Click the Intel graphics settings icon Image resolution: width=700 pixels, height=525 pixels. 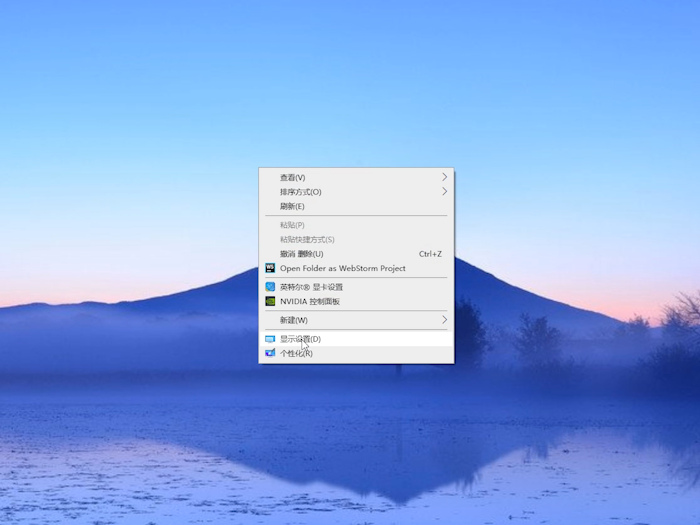tap(270, 287)
